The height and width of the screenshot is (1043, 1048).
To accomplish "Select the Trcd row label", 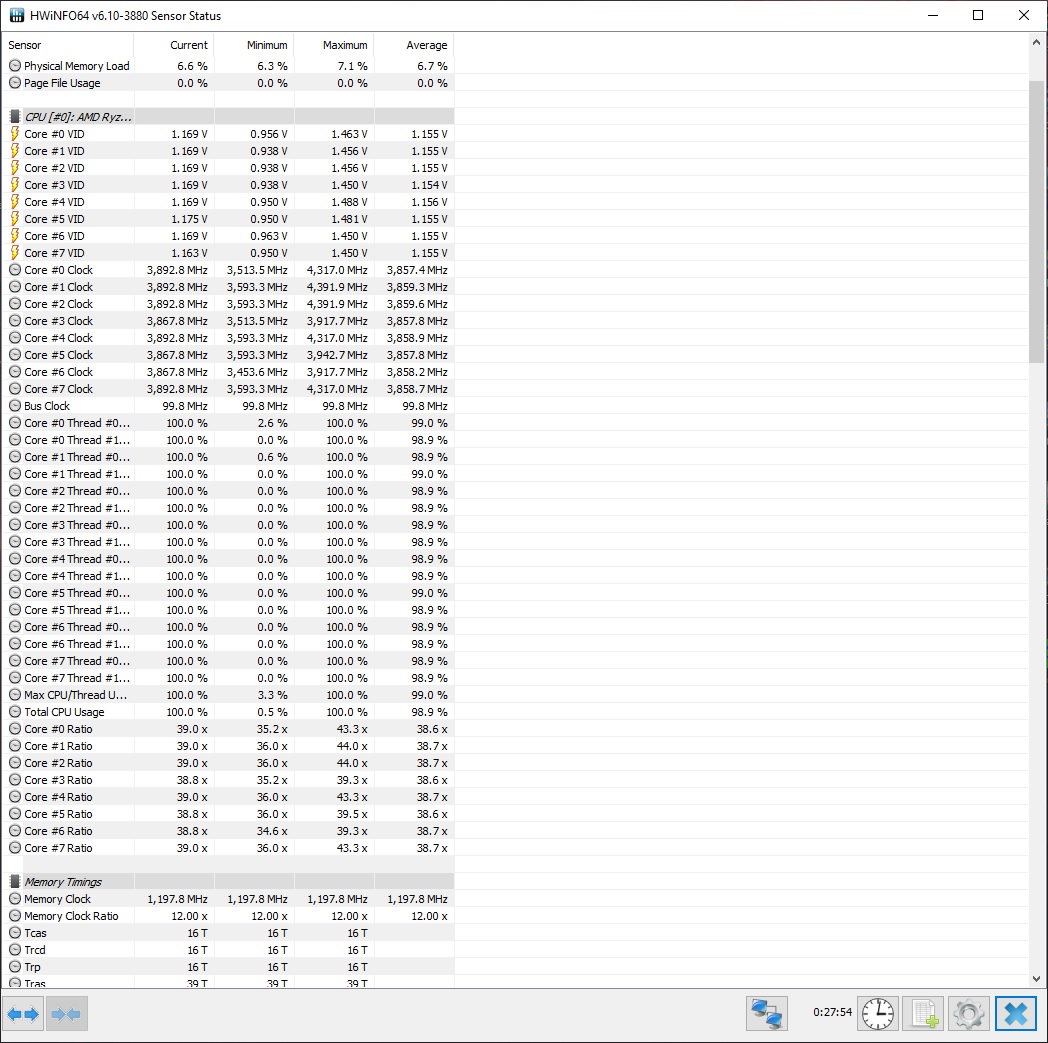I will 35,949.
